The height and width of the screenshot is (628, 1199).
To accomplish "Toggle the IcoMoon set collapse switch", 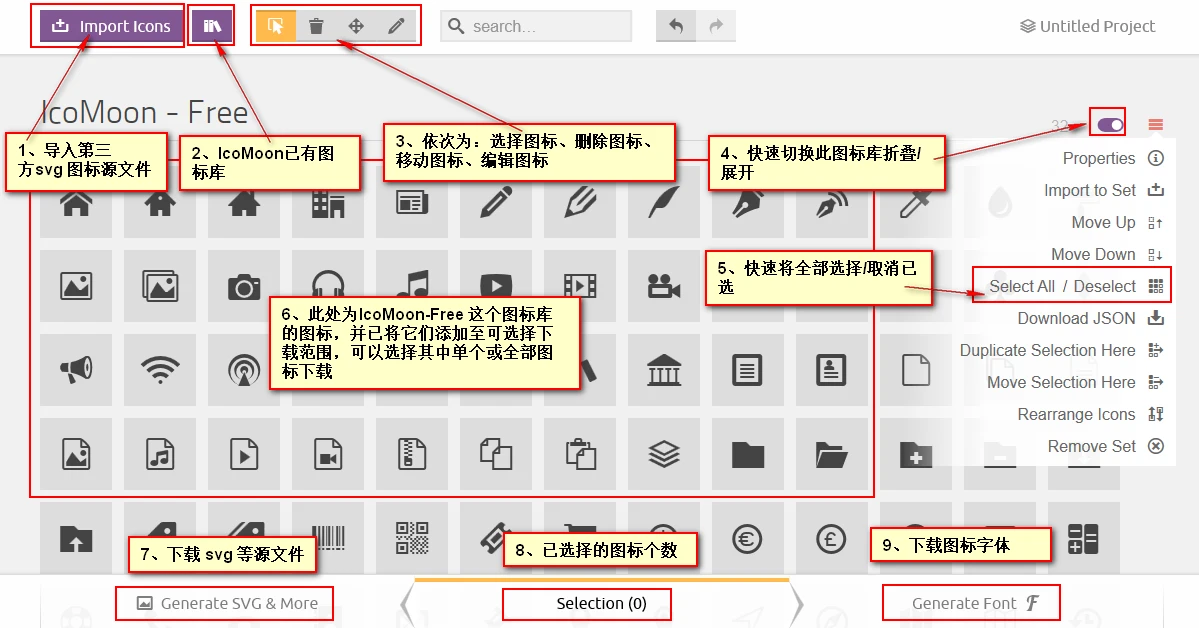I will tap(1110, 125).
